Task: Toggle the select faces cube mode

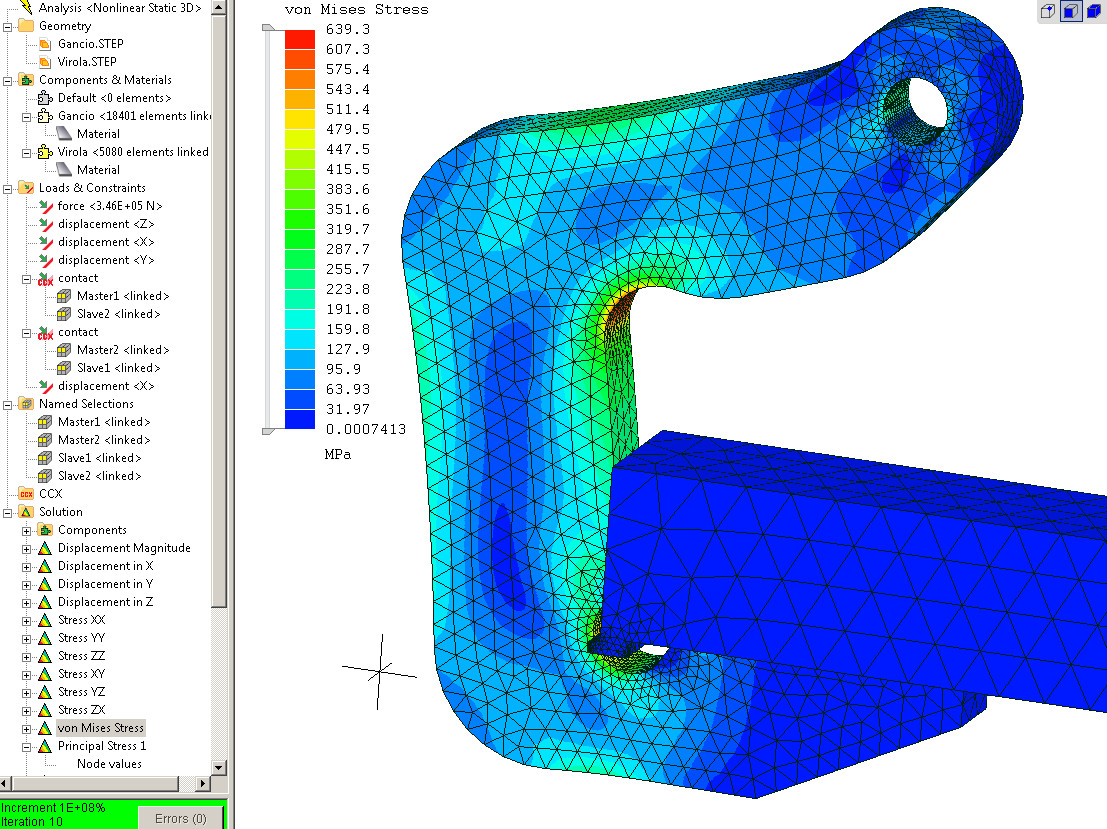Action: pos(1071,11)
